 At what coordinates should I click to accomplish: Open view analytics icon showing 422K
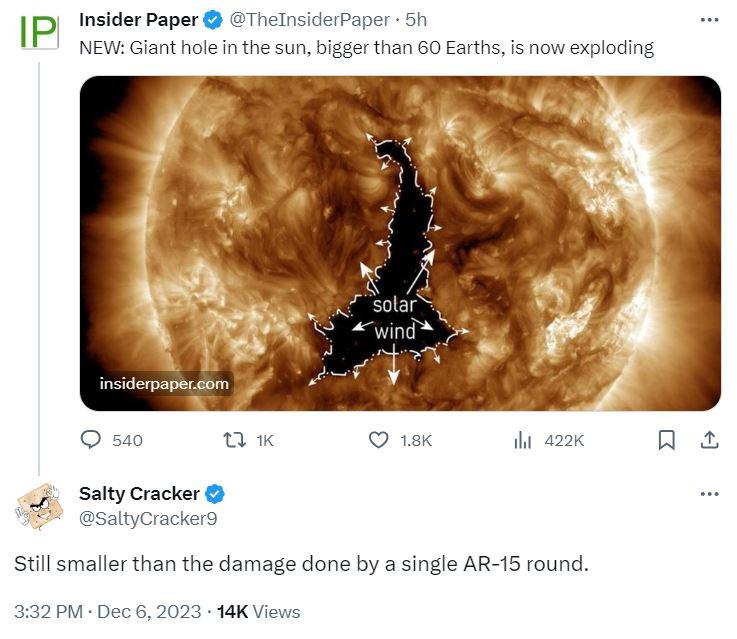(523, 440)
